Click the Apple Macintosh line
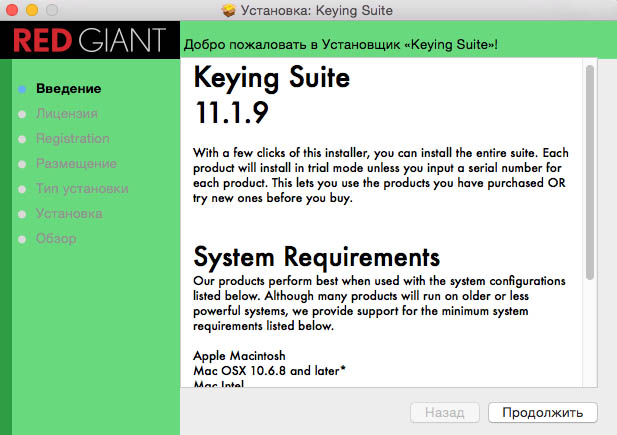The width and height of the screenshot is (617, 435). tap(239, 355)
